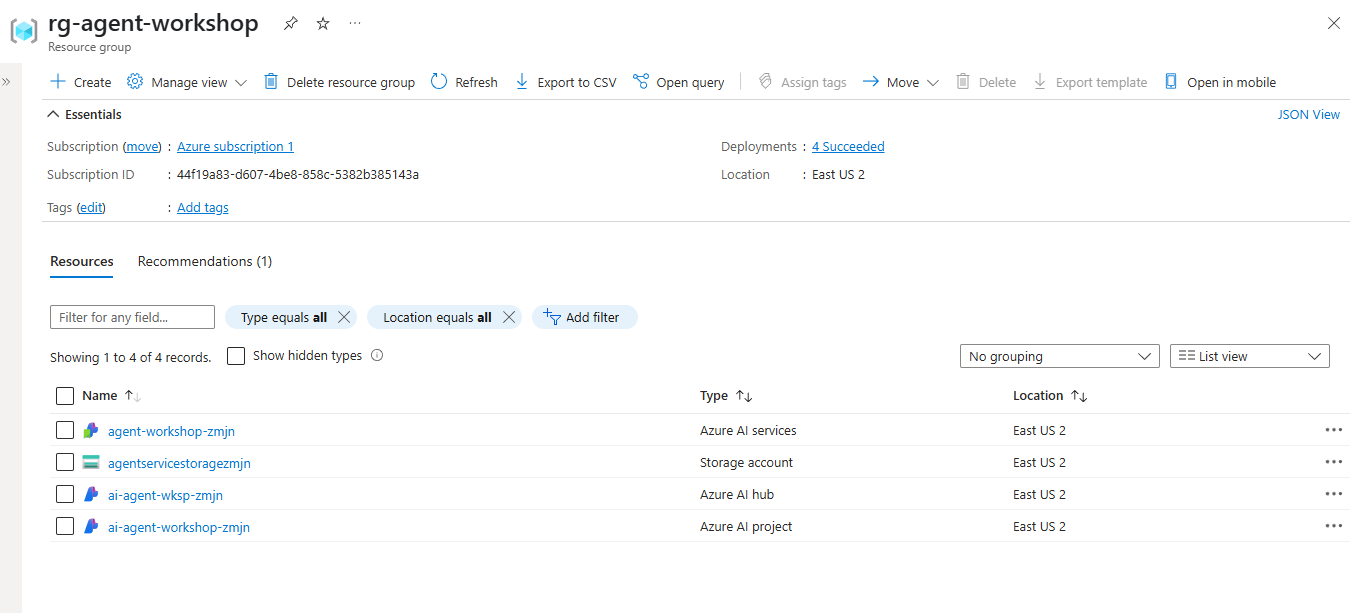This screenshot has height=613, width=1363.
Task: Open the No grouping dropdown
Action: 1059,356
